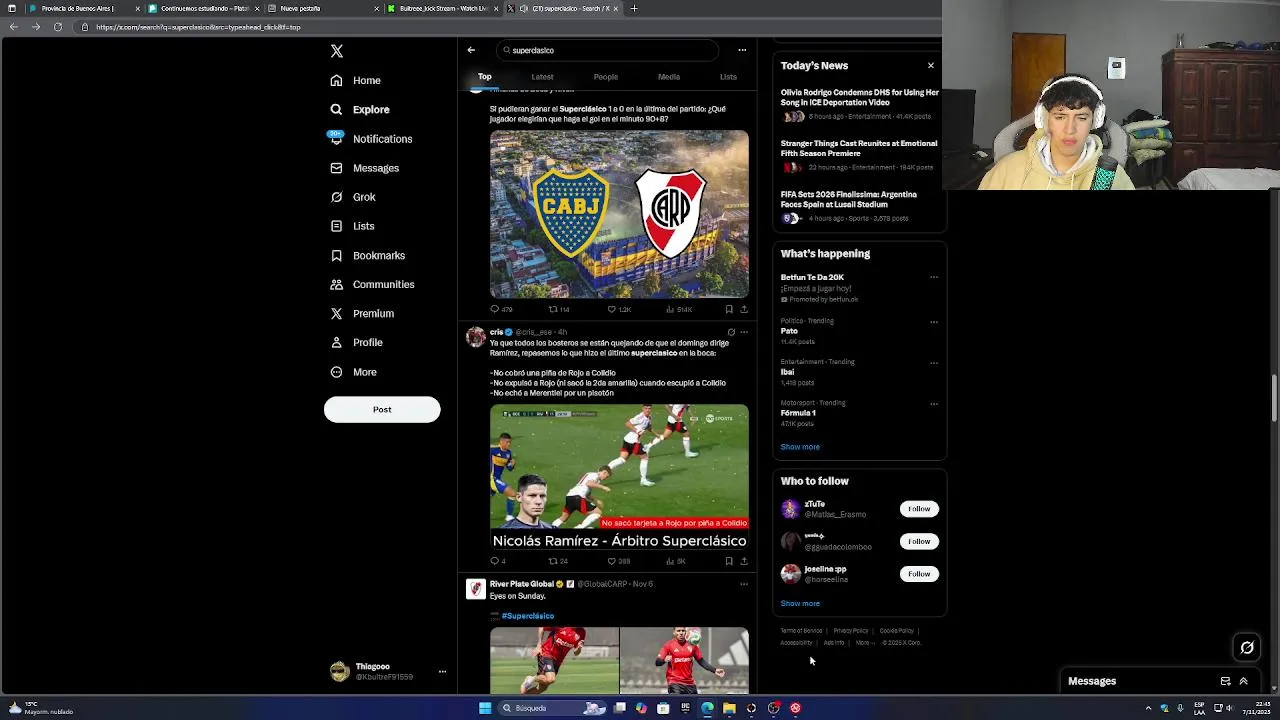Click the Premium X icon in the sidebar
The image size is (1280, 720).
(337, 313)
